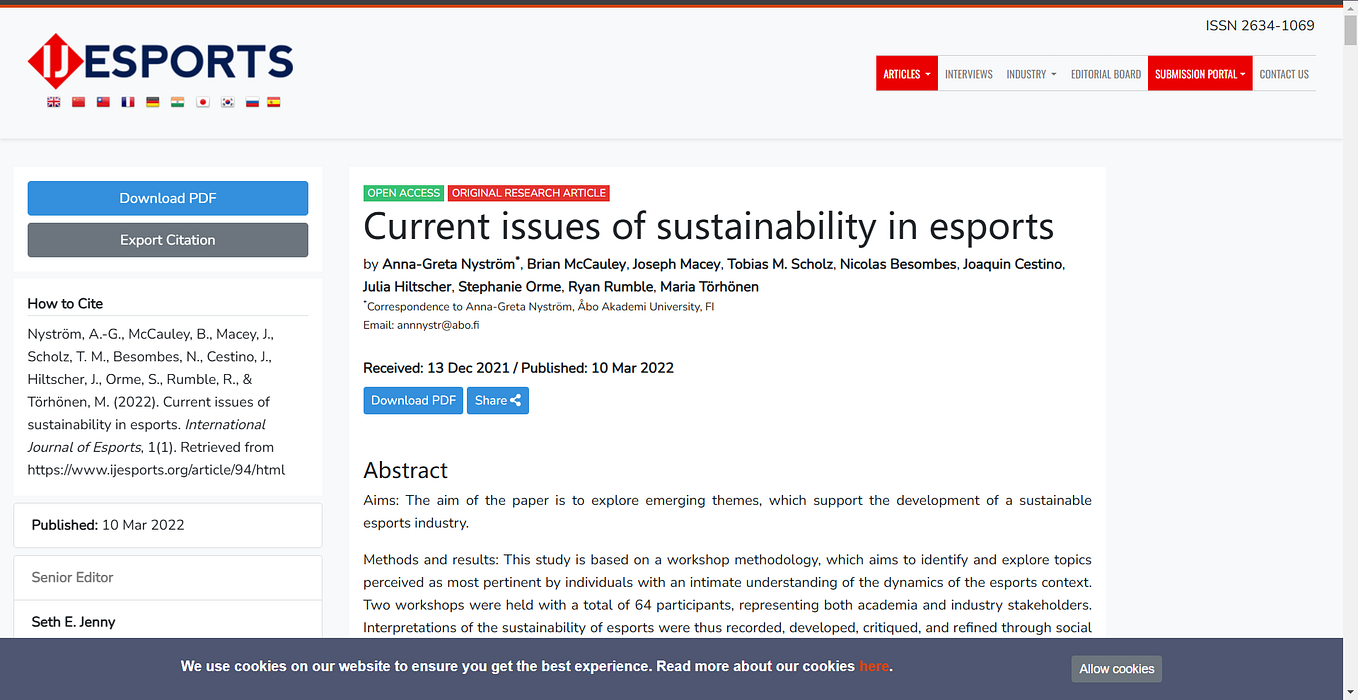
Task: Choose the Russia flag icon
Action: click(x=253, y=102)
